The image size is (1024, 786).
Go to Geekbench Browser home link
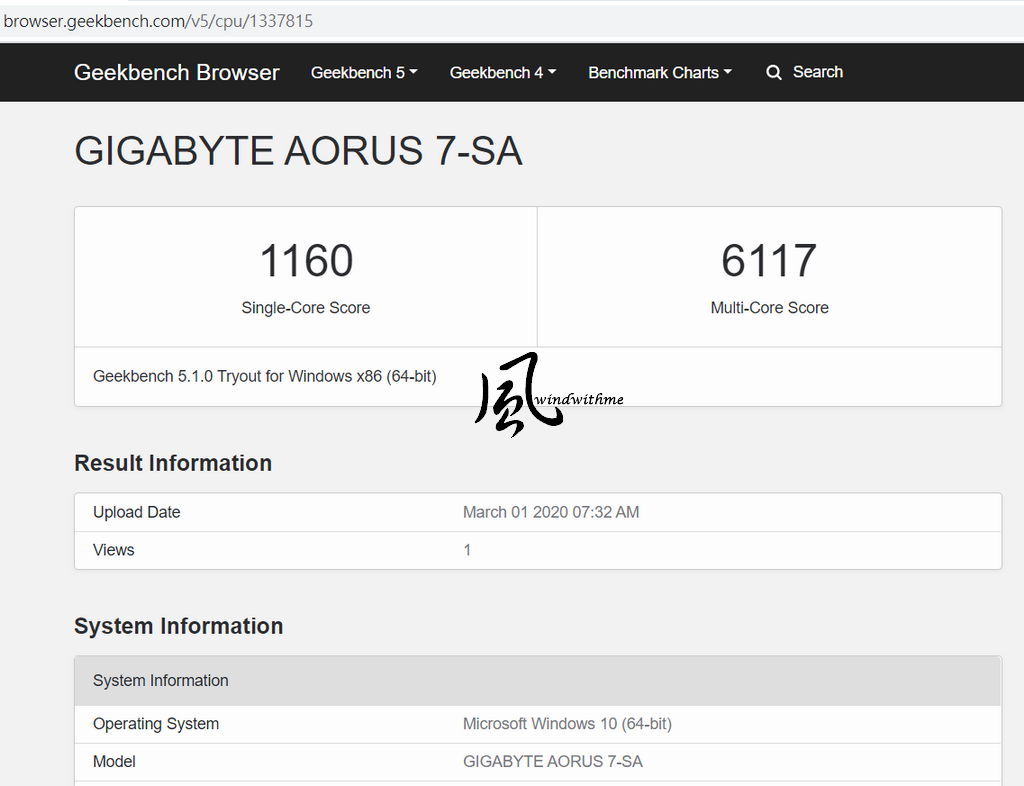(176, 72)
